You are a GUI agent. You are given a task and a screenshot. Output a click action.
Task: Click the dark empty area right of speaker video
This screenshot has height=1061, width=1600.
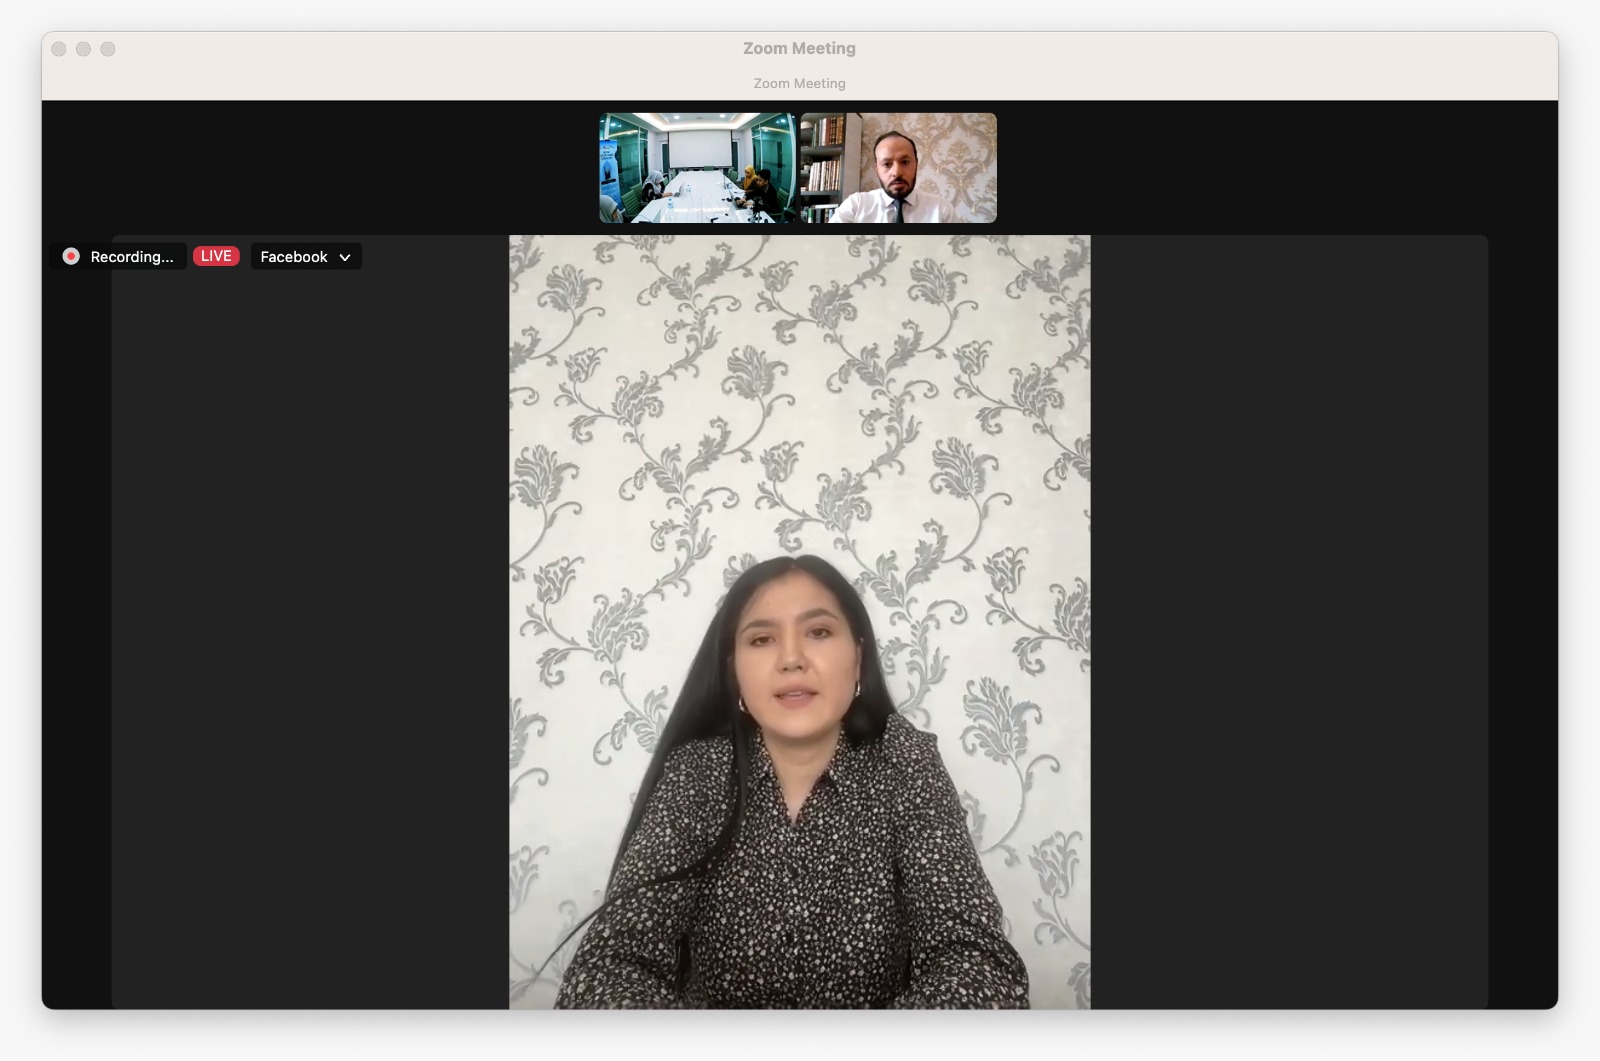(x=1288, y=620)
